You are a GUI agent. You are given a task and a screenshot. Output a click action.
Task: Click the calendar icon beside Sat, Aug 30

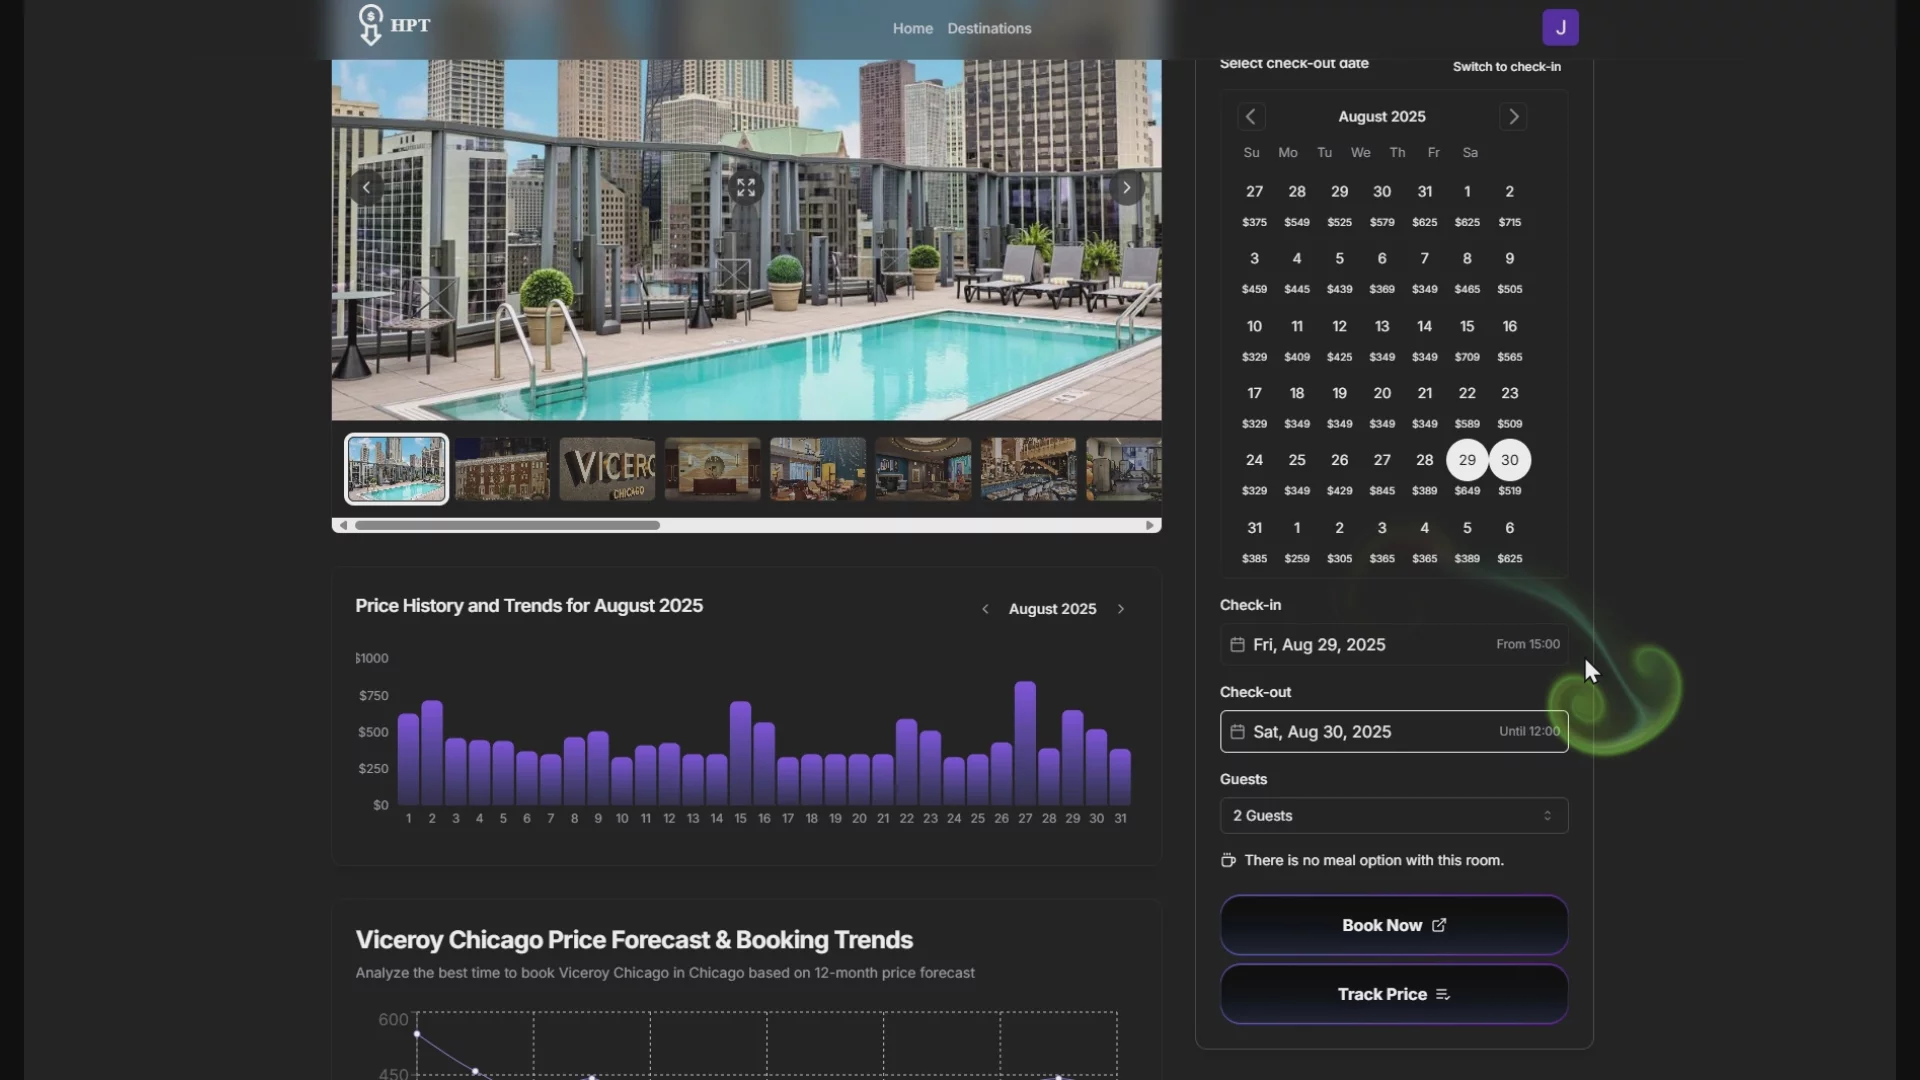[x=1237, y=731]
